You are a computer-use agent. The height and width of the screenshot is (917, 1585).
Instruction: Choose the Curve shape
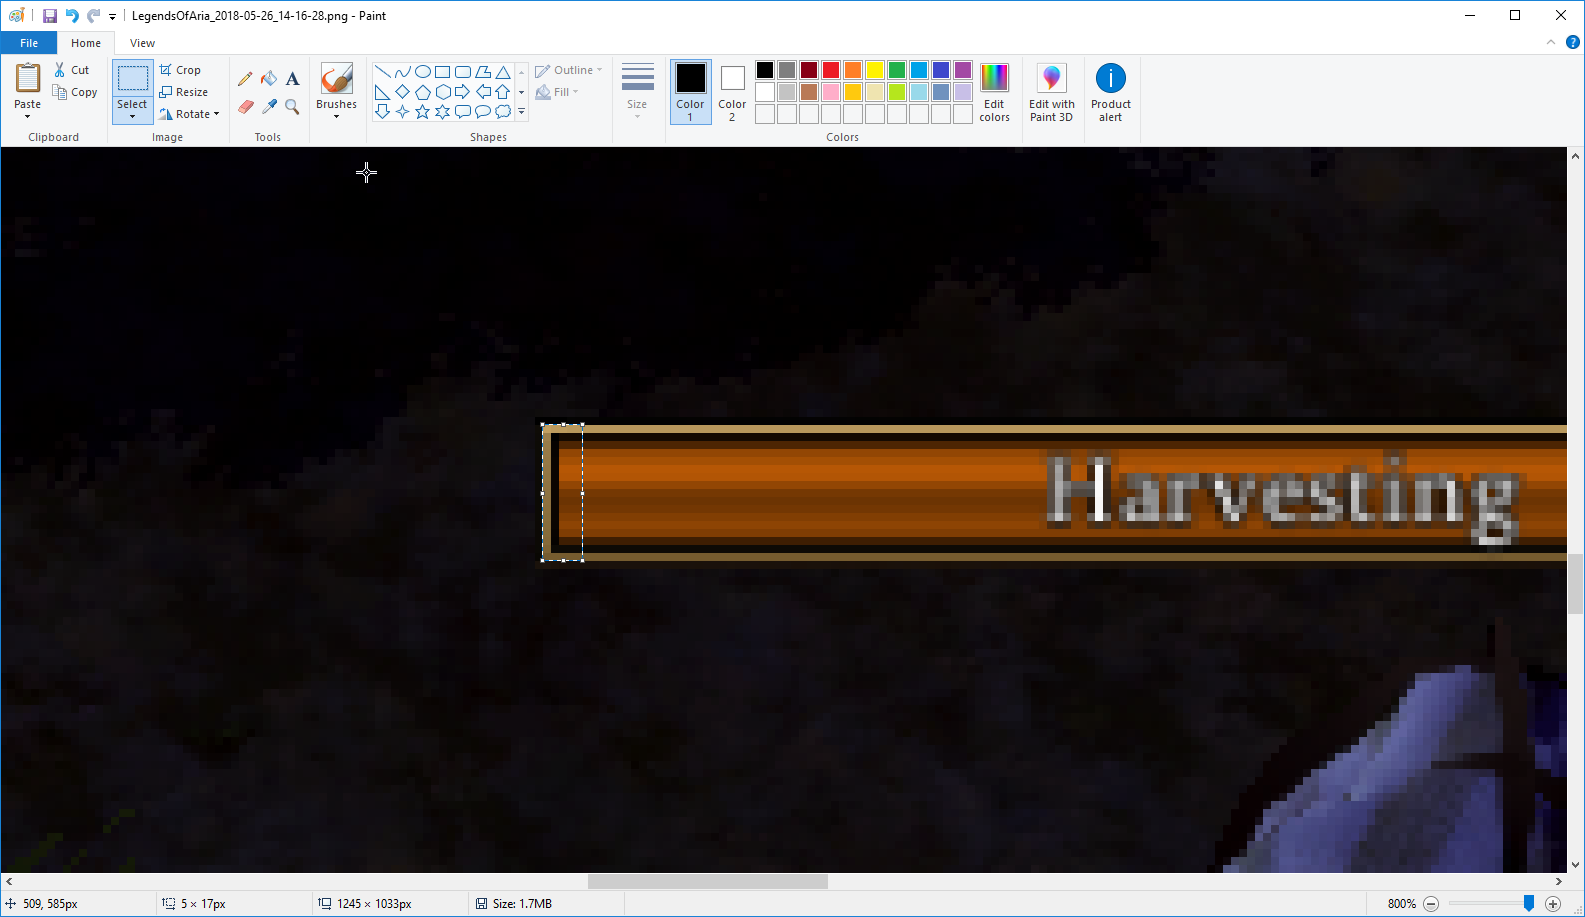pos(402,72)
